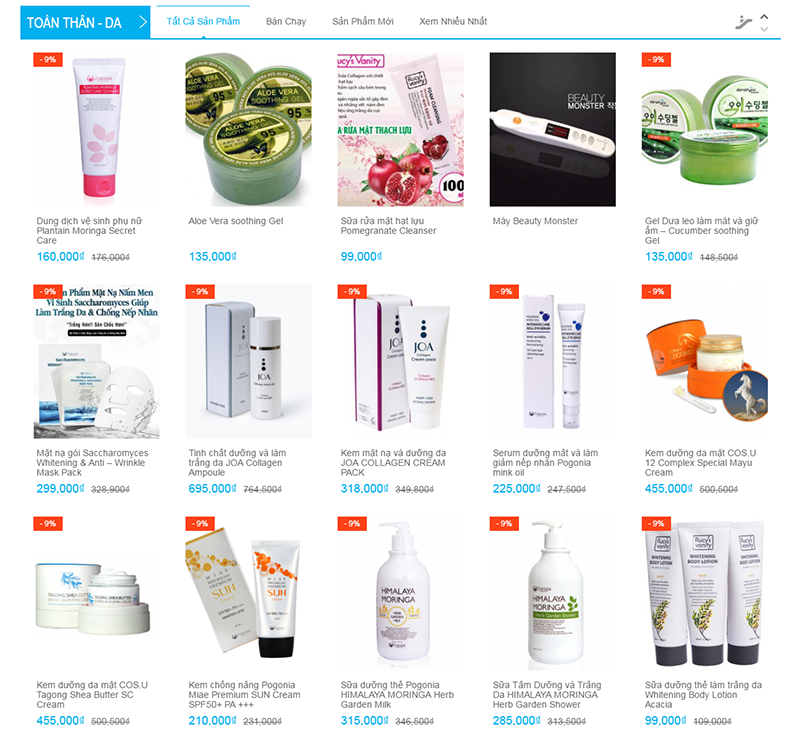Open the Xem Nhiều Nhất tab
Viewport: 800px width, 731px height.
point(453,21)
